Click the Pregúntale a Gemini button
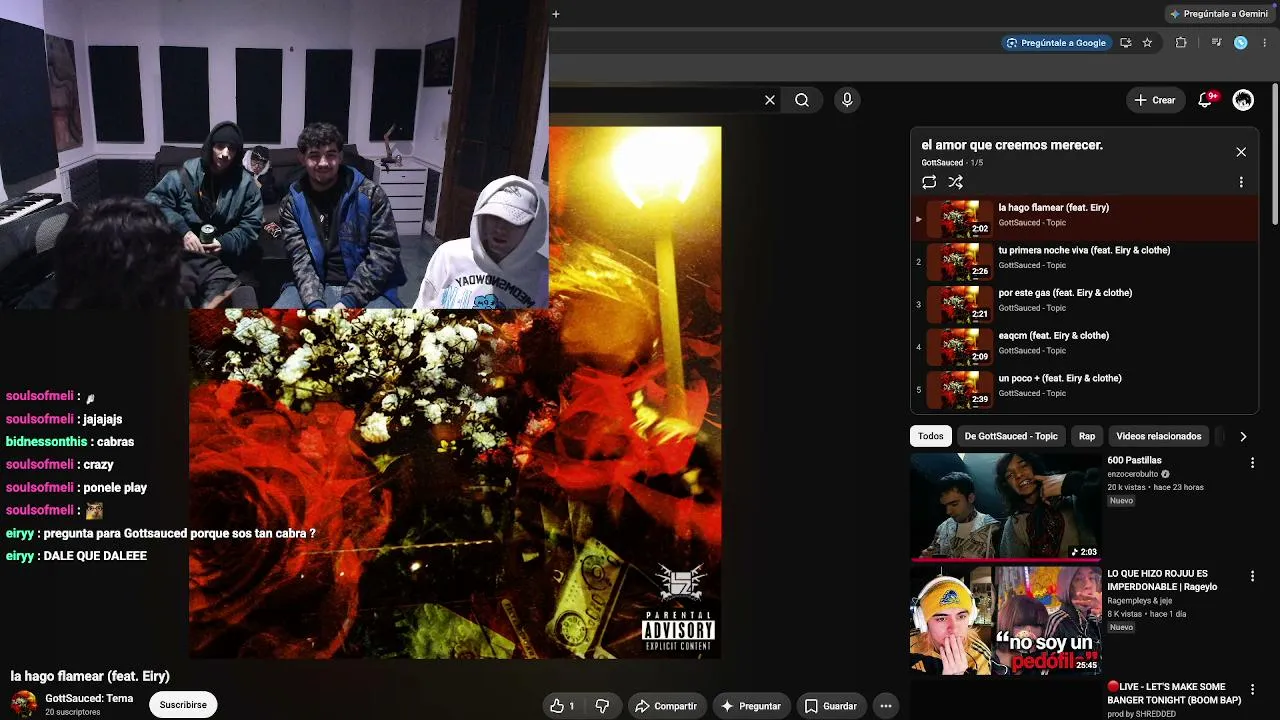The width and height of the screenshot is (1280, 720). point(1218,14)
